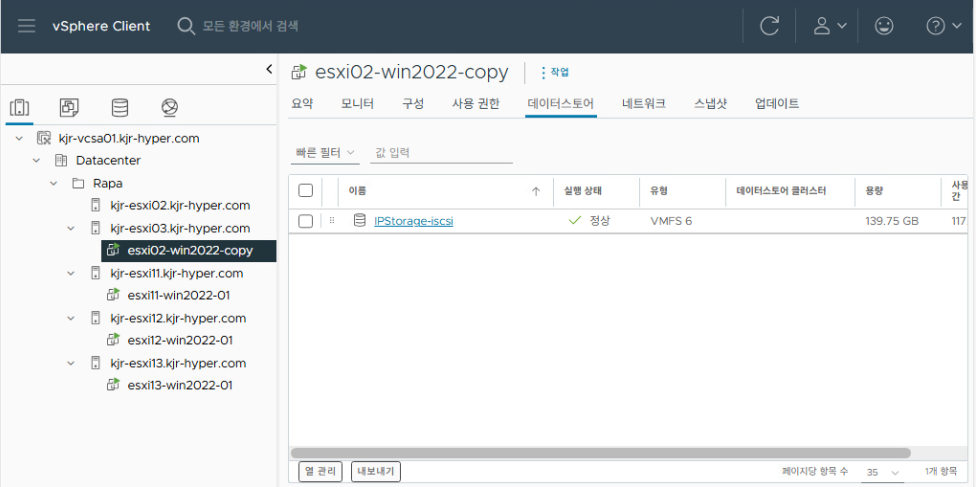
Task: Refresh the vSphere Client view
Action: click(769, 26)
